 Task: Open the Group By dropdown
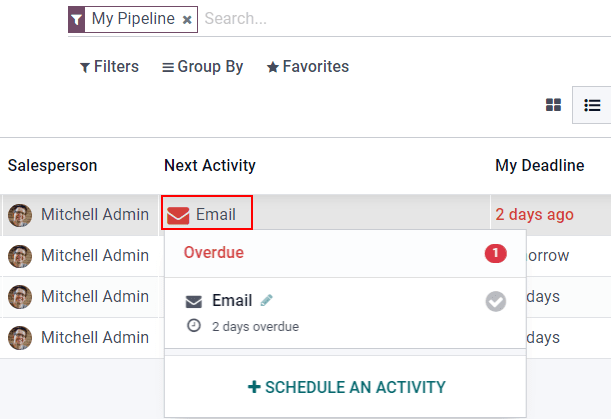tap(203, 67)
